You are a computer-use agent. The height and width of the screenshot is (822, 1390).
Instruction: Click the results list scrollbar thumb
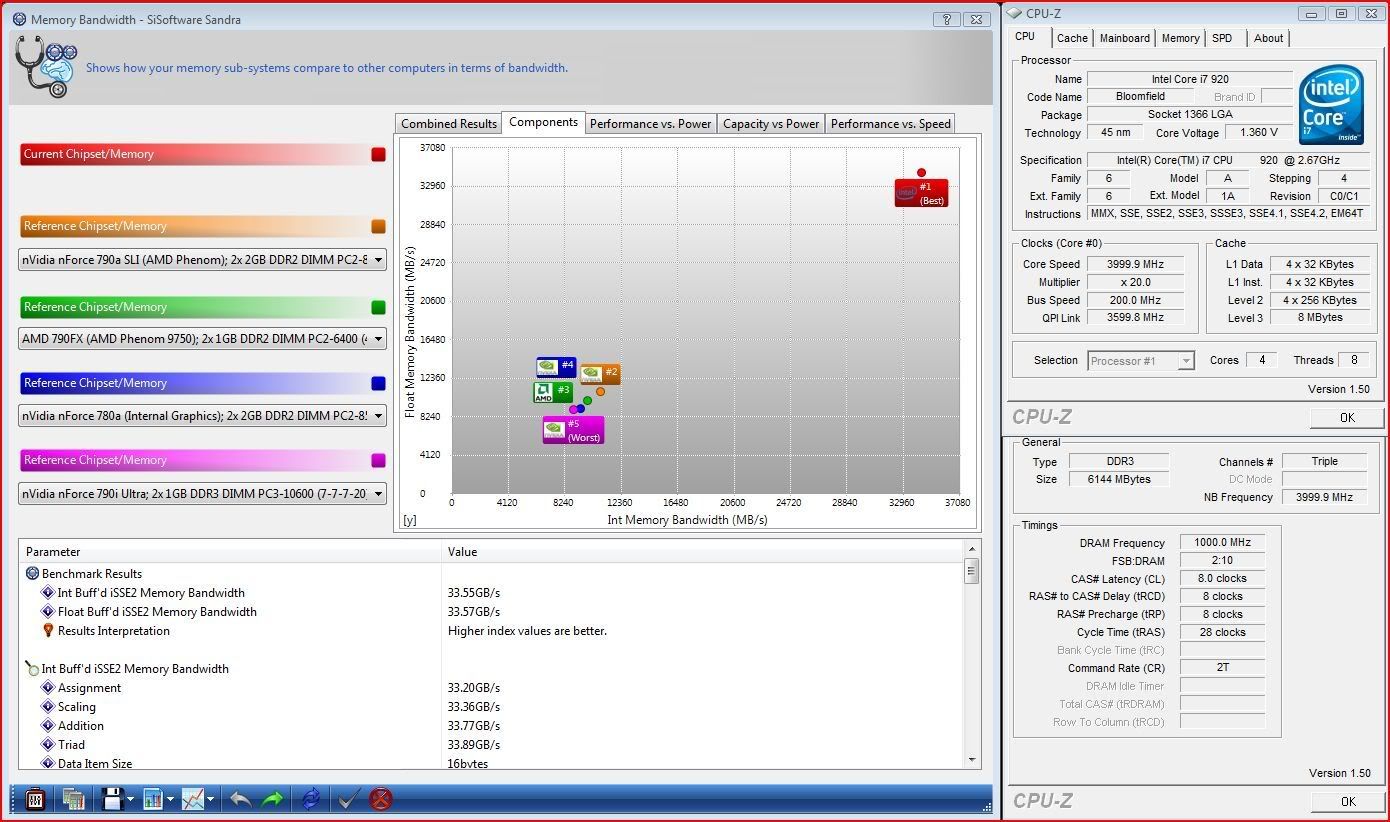click(971, 571)
